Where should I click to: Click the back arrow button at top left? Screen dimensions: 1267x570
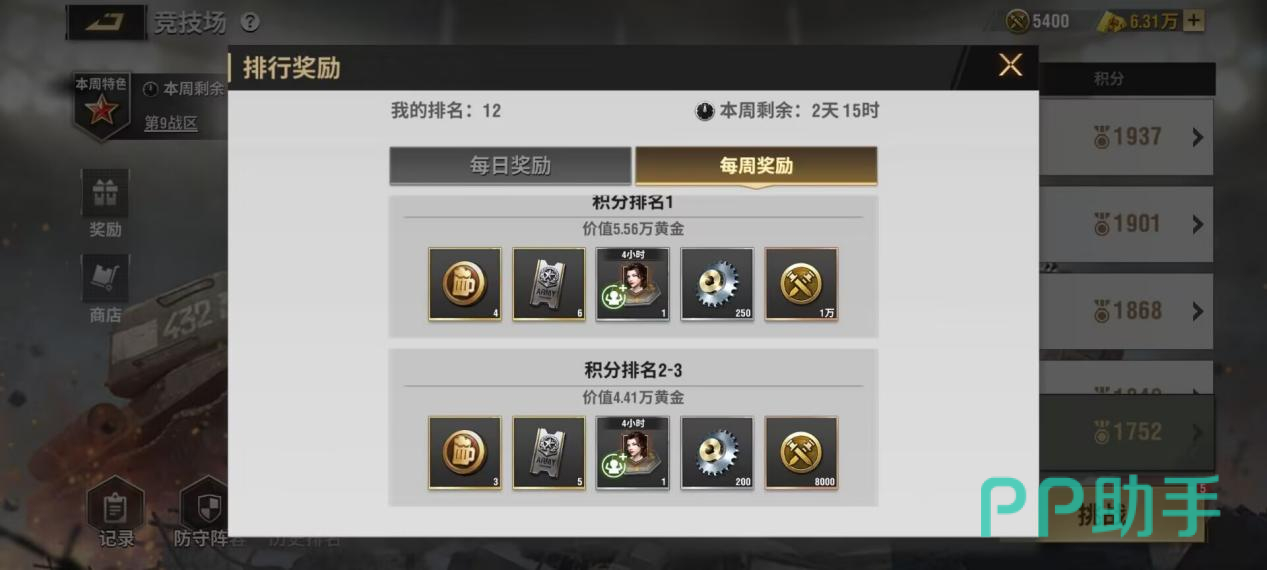[x=104, y=22]
